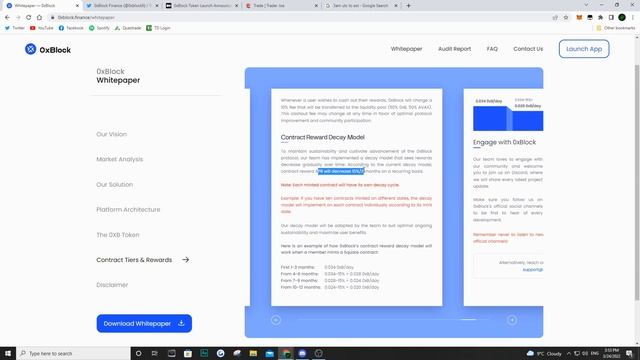Open the TD Login bookmark
This screenshot has width=640, height=360.
click(x=158, y=28)
